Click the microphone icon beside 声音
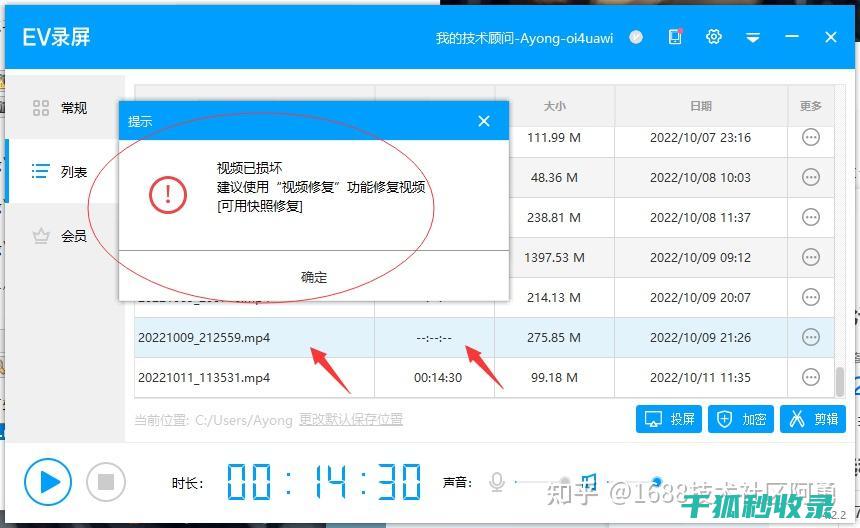This screenshot has height=528, width=860. pyautogui.click(x=497, y=482)
